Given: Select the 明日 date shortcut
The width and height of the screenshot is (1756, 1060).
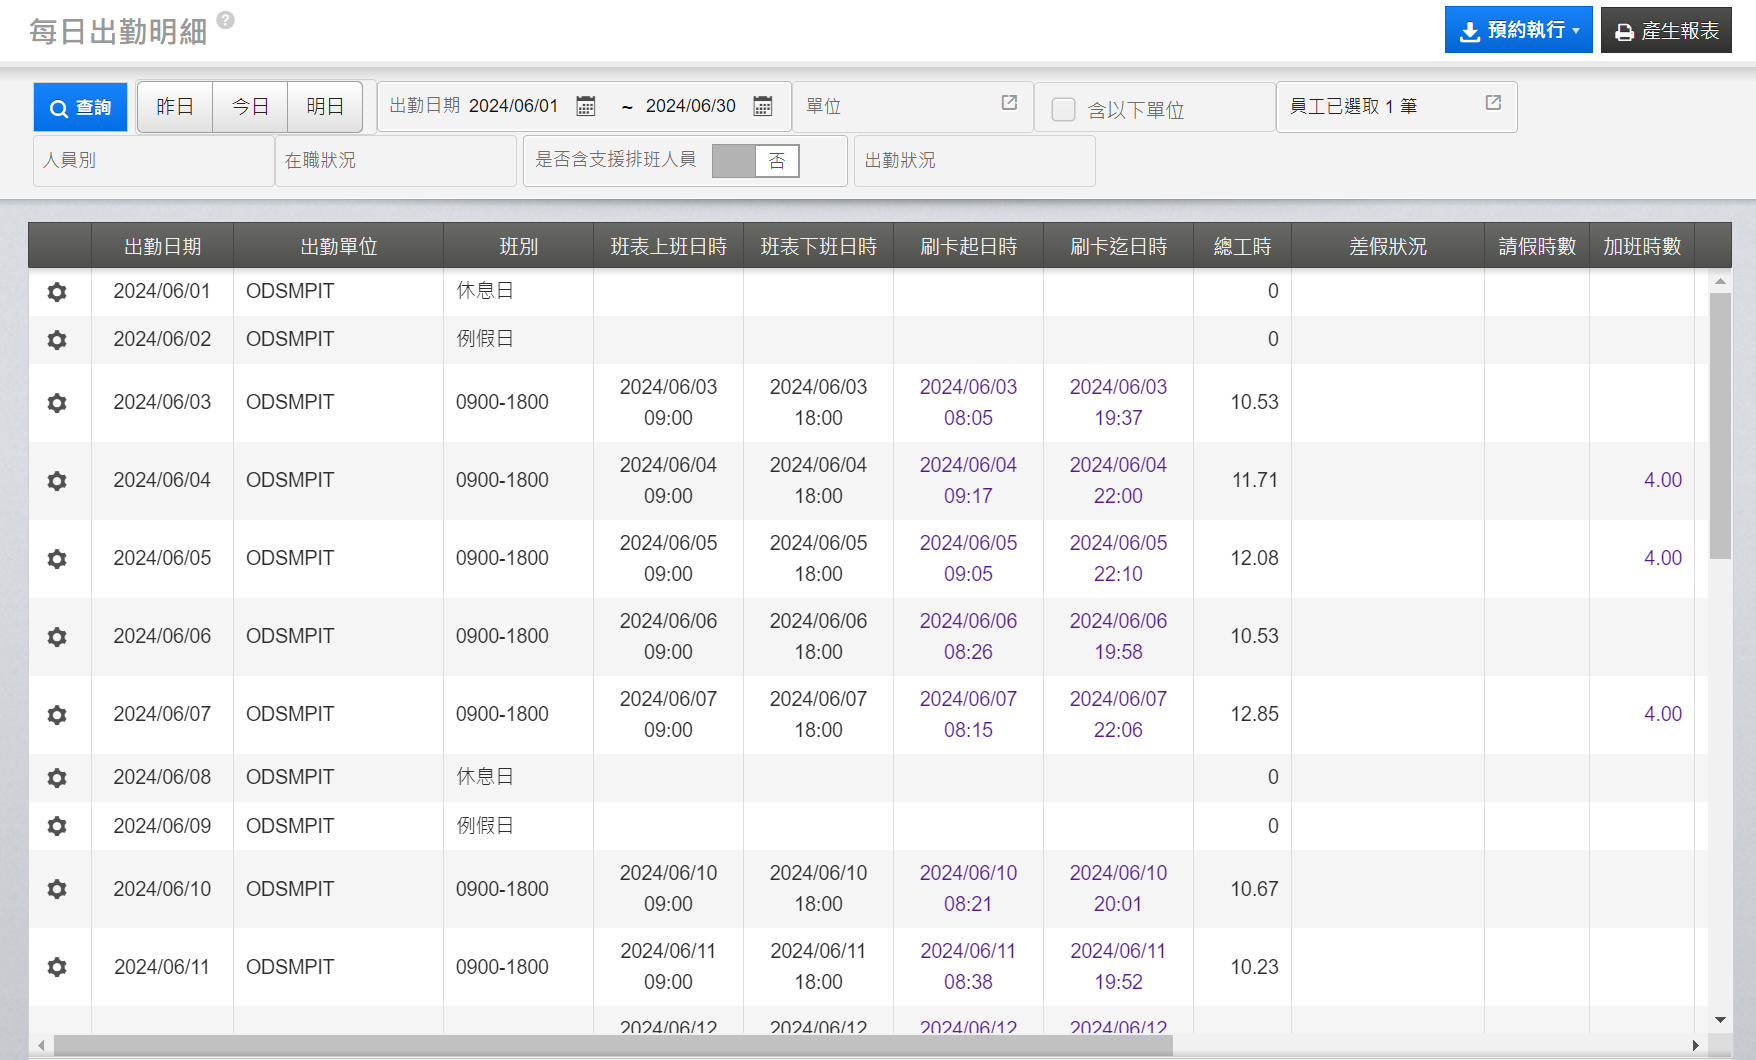Looking at the screenshot, I should (325, 107).
